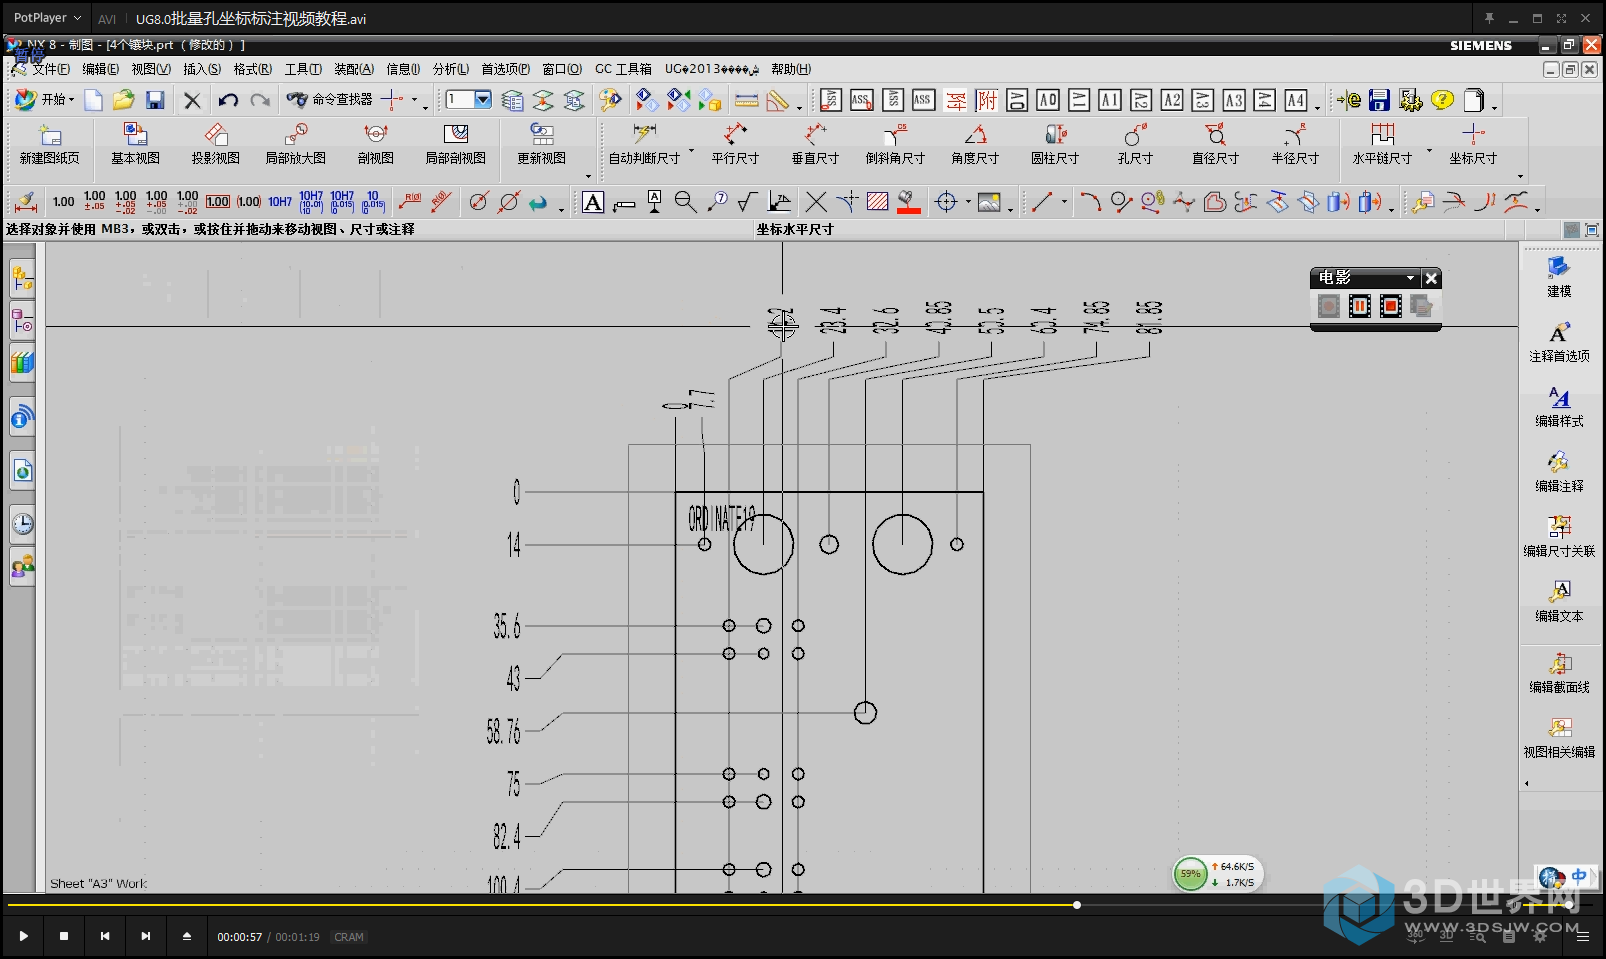Expand the 水平链尺寸 dropdown arrow
Screen dimensions: 1606x959
click(1429, 151)
